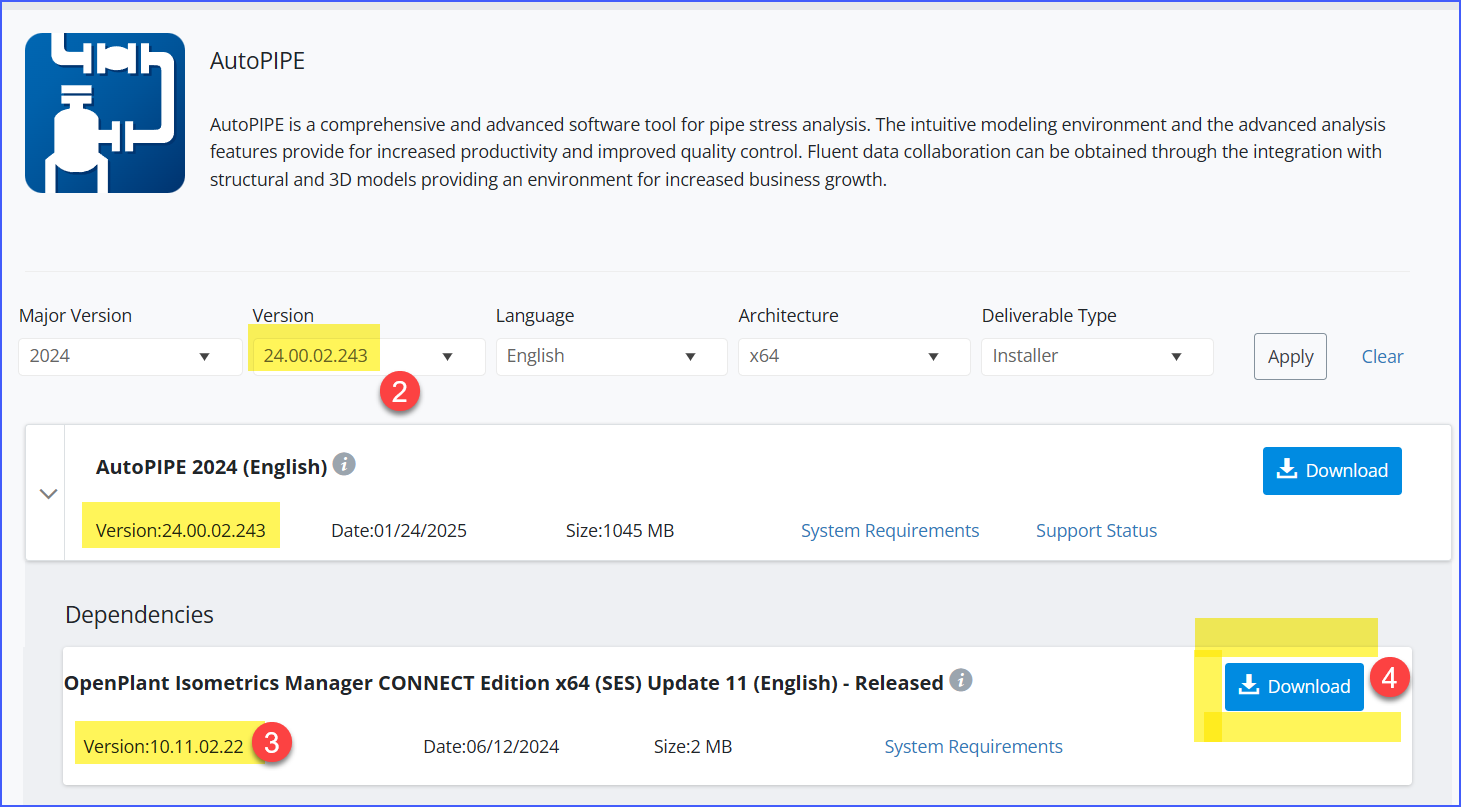
Task: Open the Version dropdown showing 24.00.02.243
Action: point(368,356)
